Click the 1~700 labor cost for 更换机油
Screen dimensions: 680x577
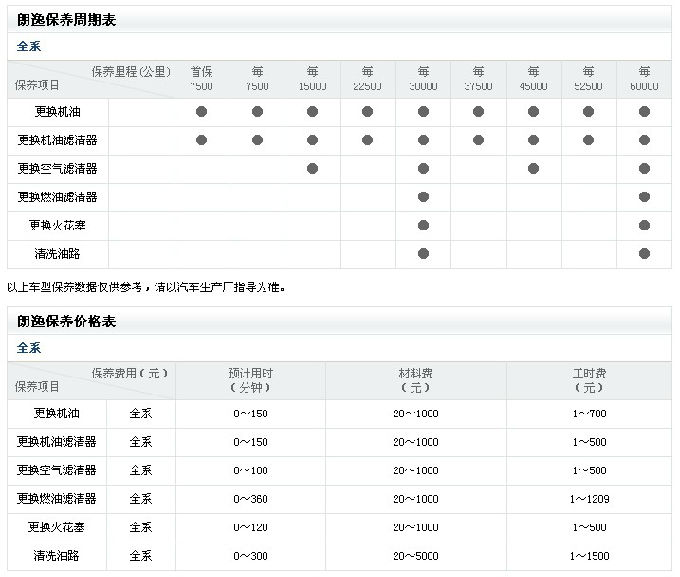click(589, 414)
